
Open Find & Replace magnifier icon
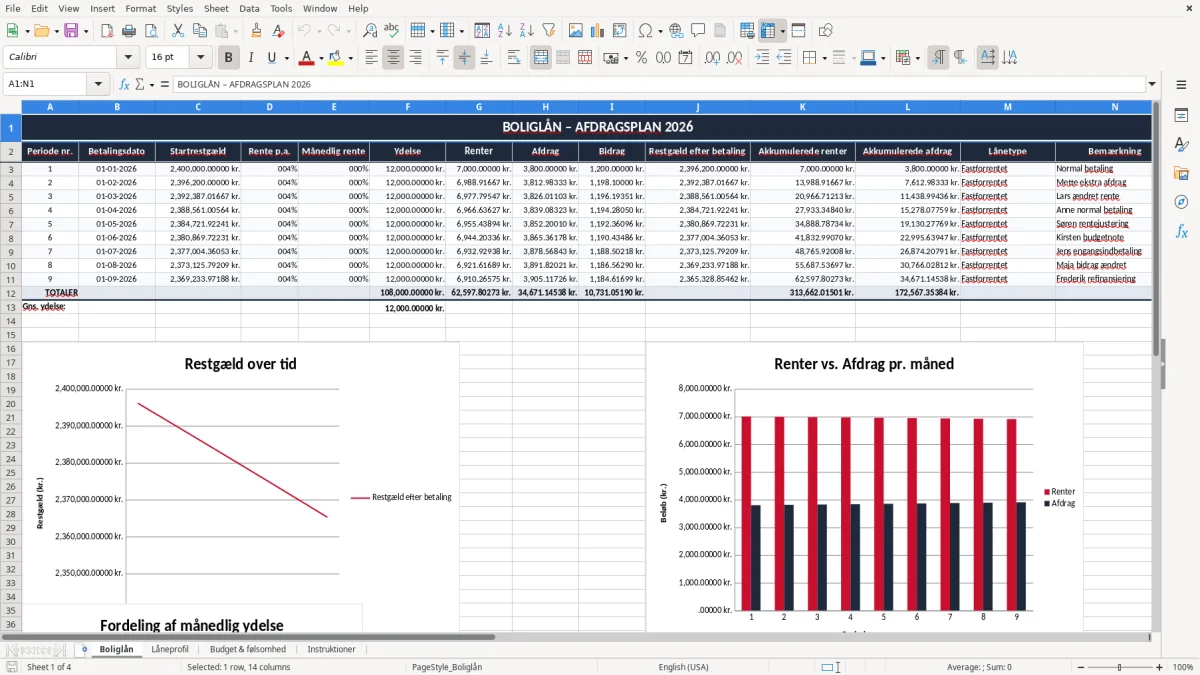pos(370,31)
